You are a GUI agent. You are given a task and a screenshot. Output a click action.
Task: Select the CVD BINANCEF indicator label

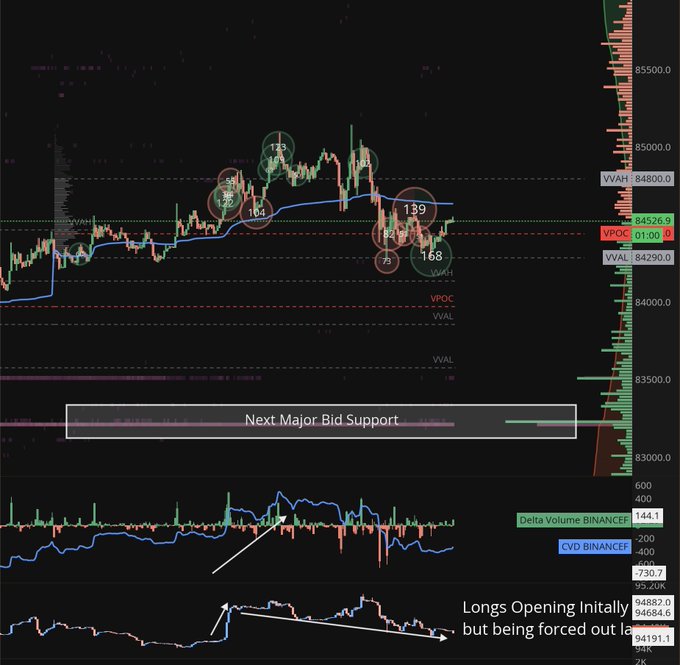pyautogui.click(x=595, y=547)
